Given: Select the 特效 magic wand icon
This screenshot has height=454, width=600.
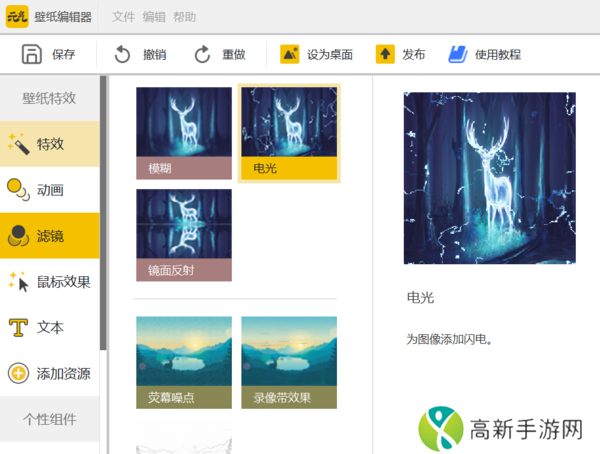Looking at the screenshot, I should pyautogui.click(x=18, y=144).
